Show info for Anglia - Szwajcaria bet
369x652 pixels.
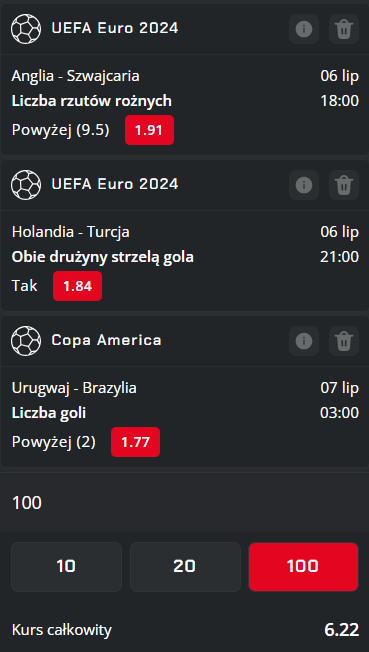tap(304, 29)
